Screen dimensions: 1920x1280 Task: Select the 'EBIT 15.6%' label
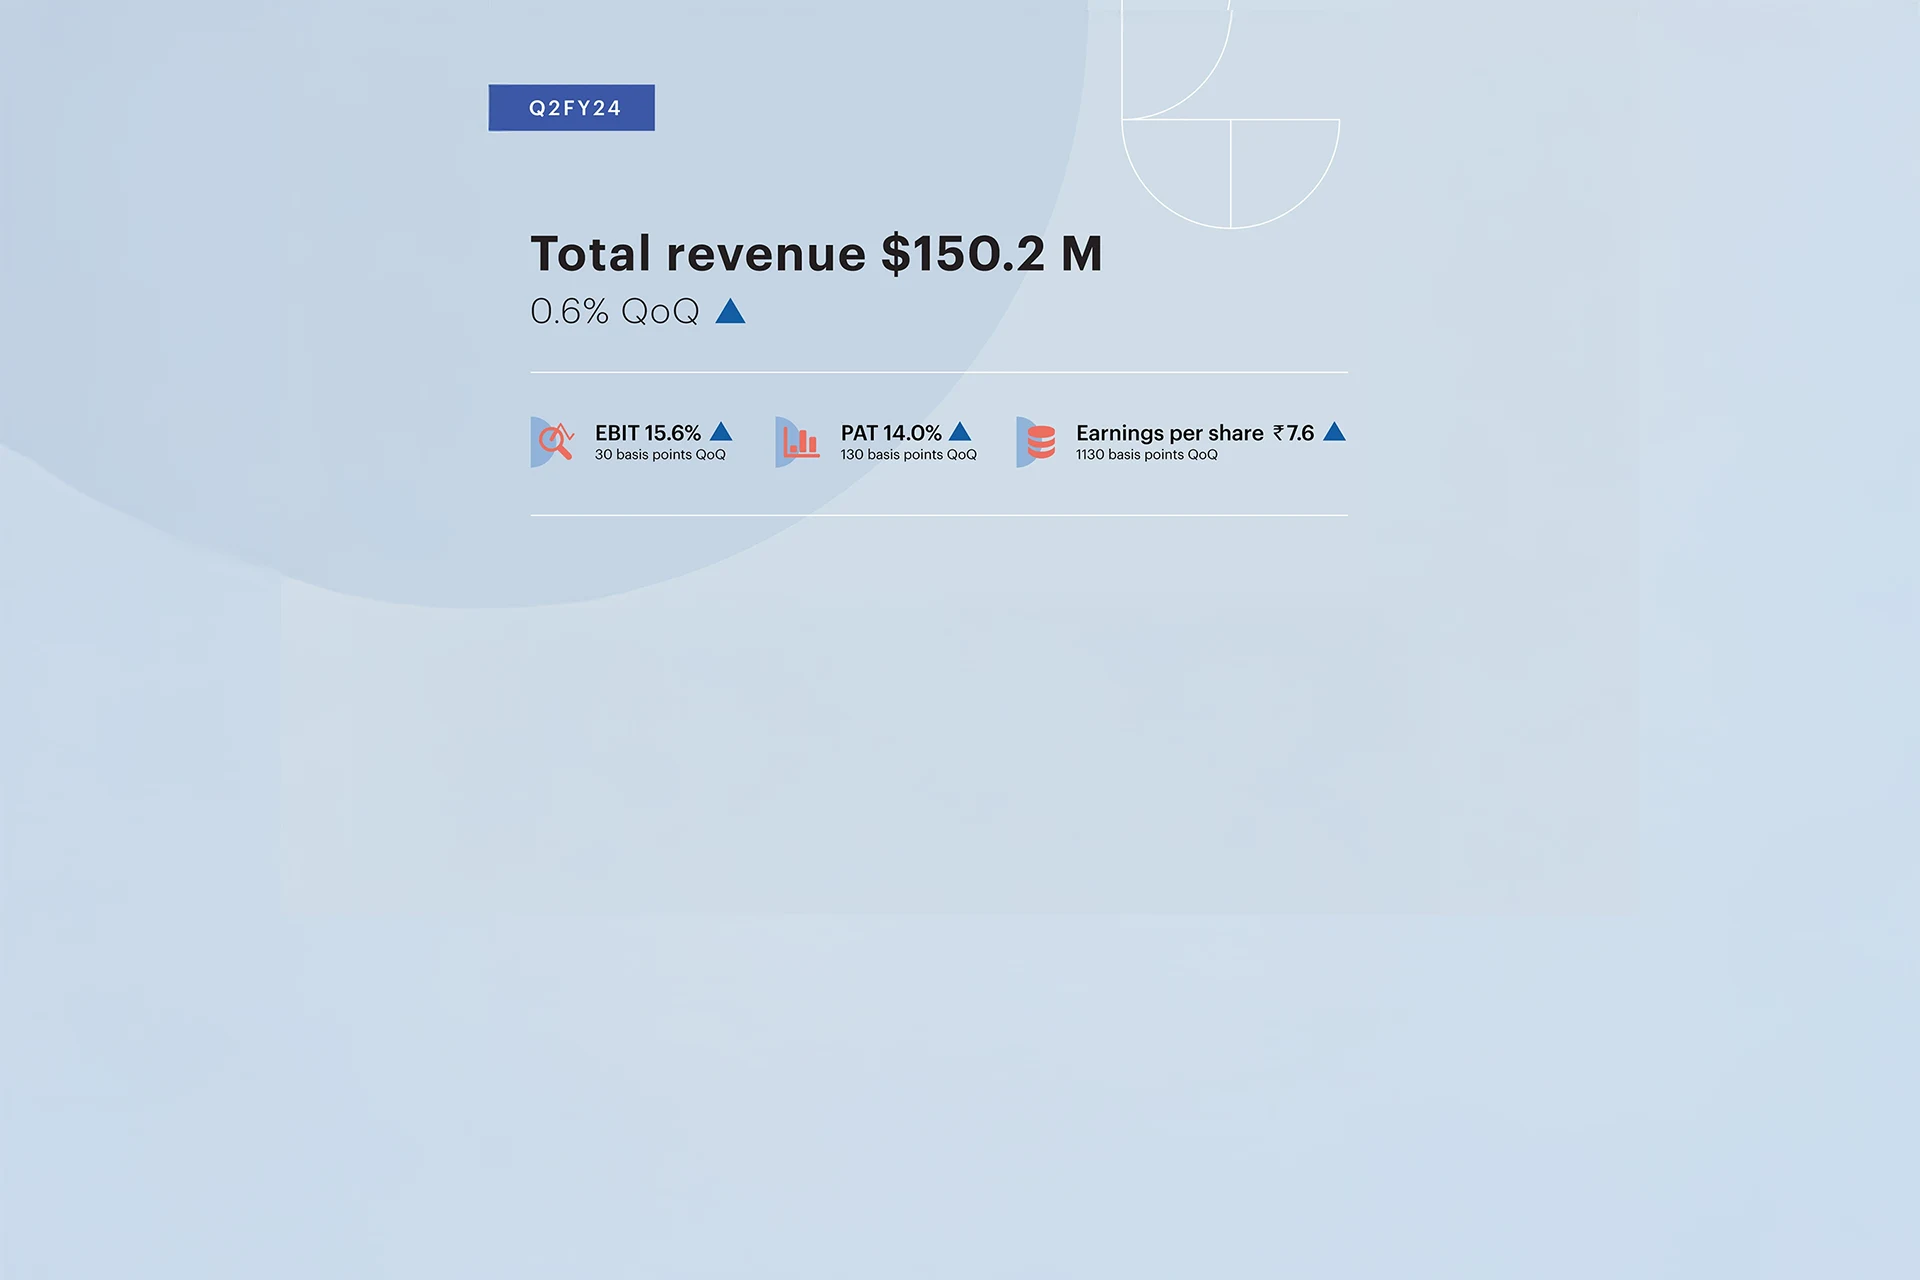click(x=648, y=433)
